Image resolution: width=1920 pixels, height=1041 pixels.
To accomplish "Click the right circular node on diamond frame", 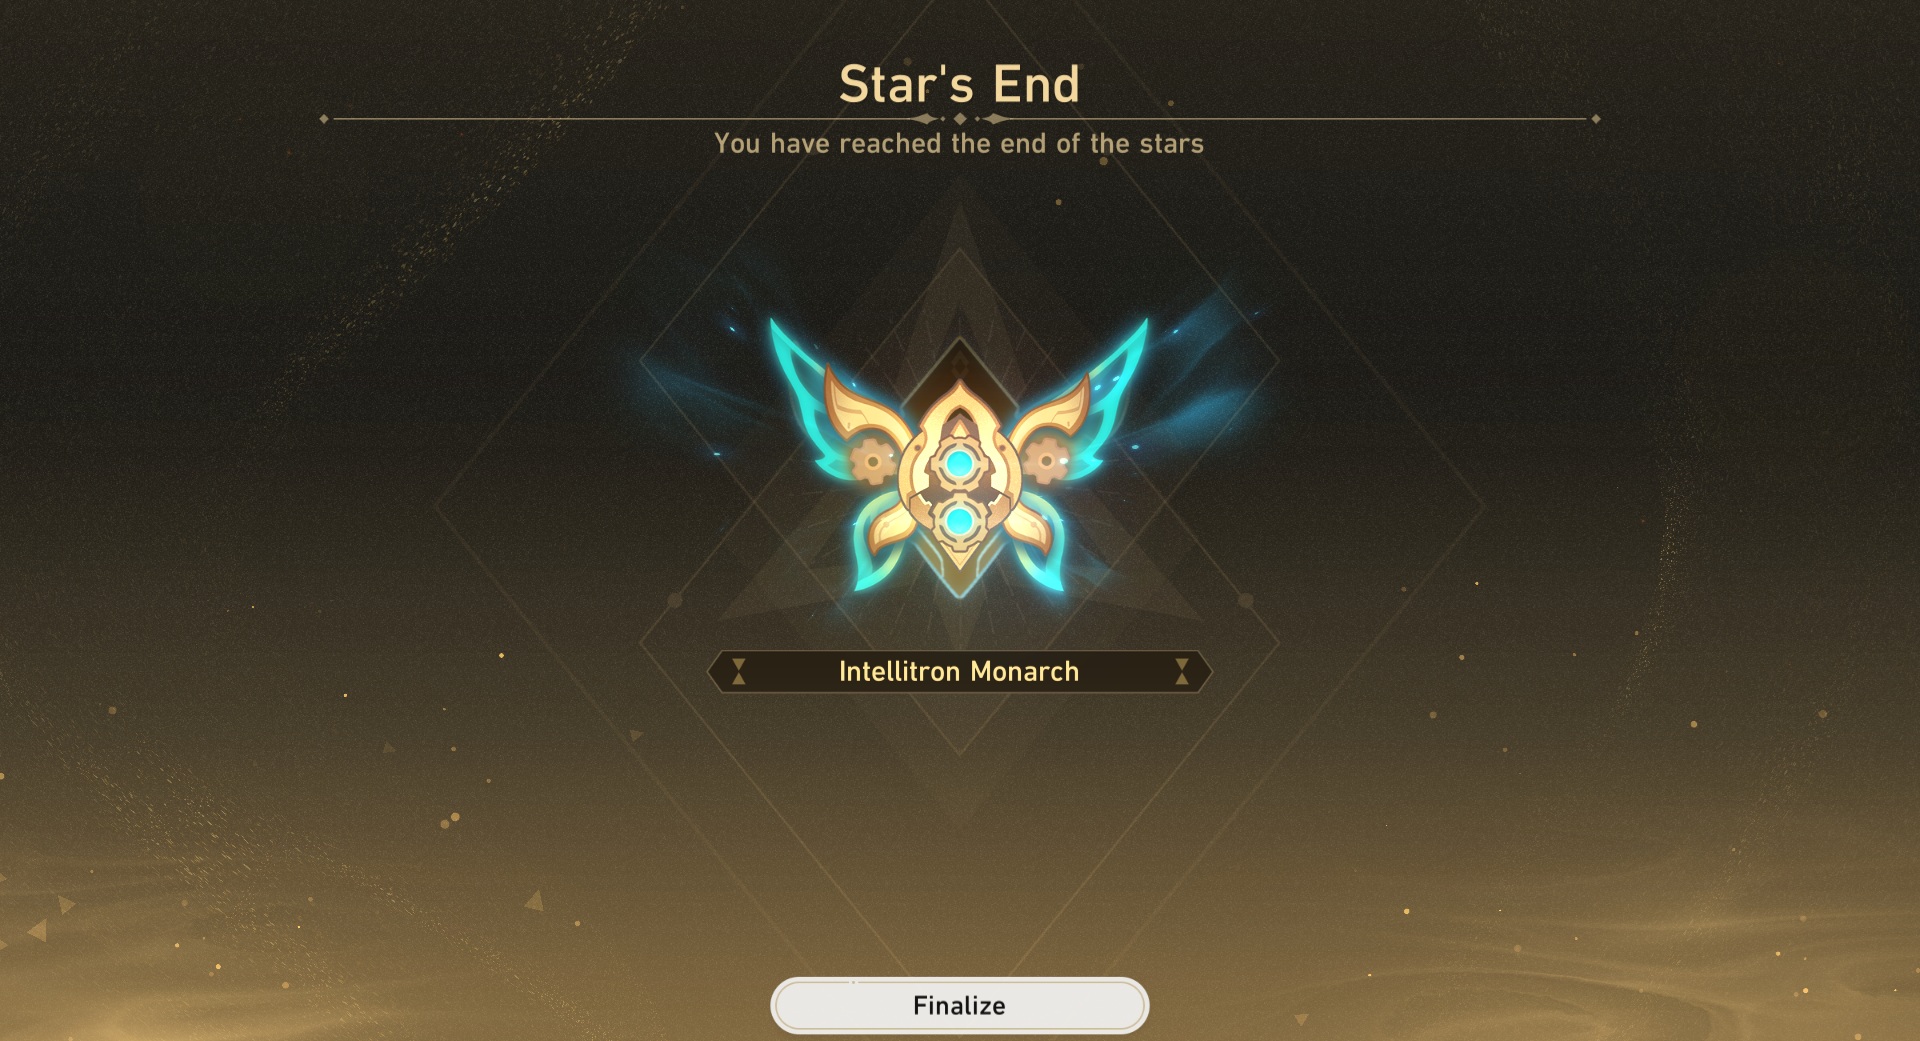I will 1245,600.
